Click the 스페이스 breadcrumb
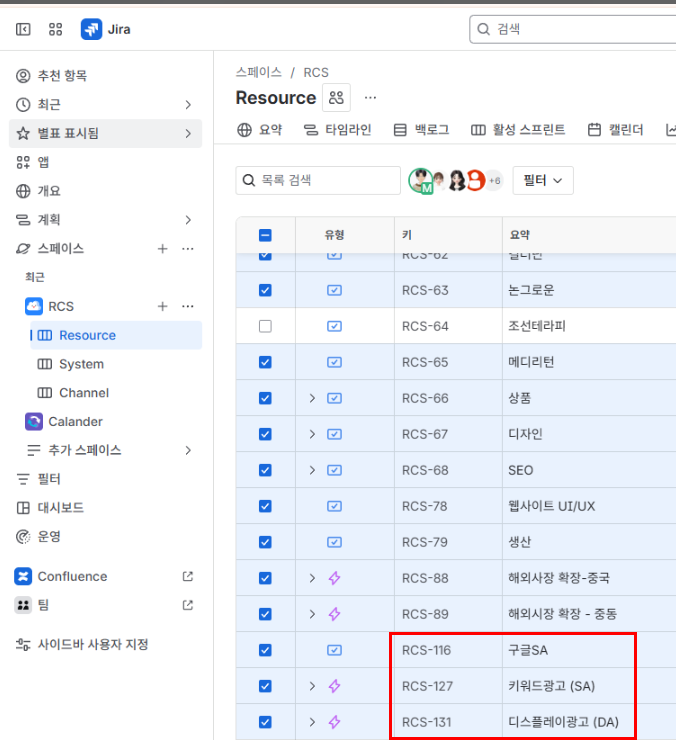Screen dimensions: 676x740 (x=259, y=72)
